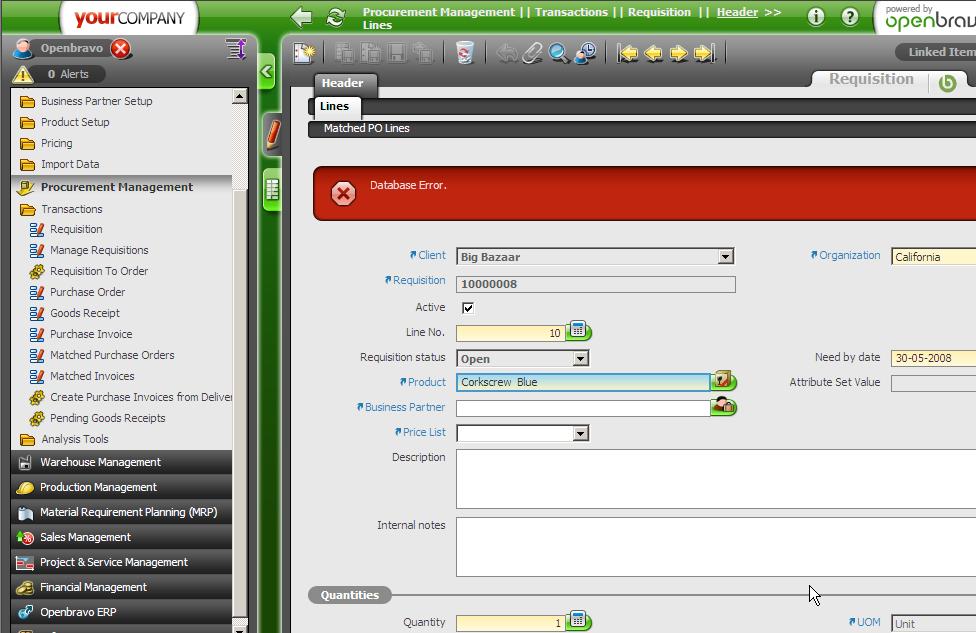Open Product selector icon
This screenshot has height=633, width=976.
(723, 380)
